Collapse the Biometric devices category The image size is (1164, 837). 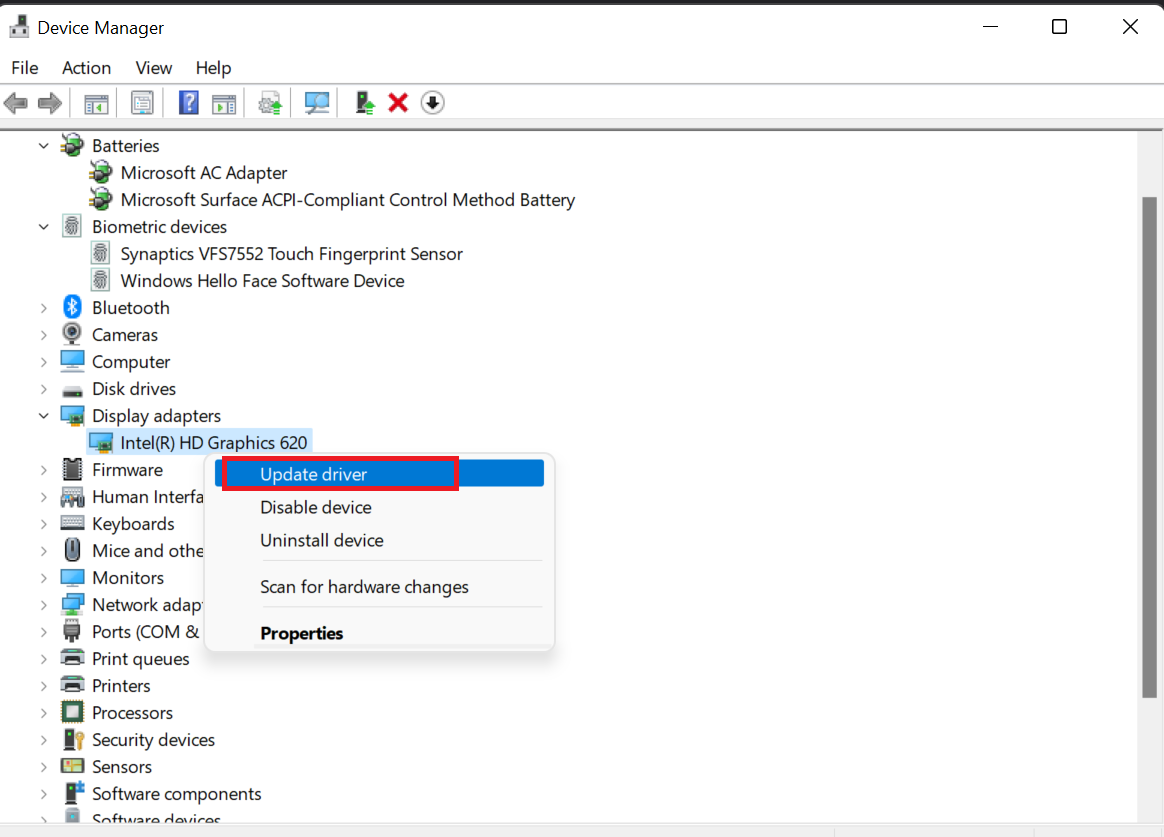[x=44, y=226]
